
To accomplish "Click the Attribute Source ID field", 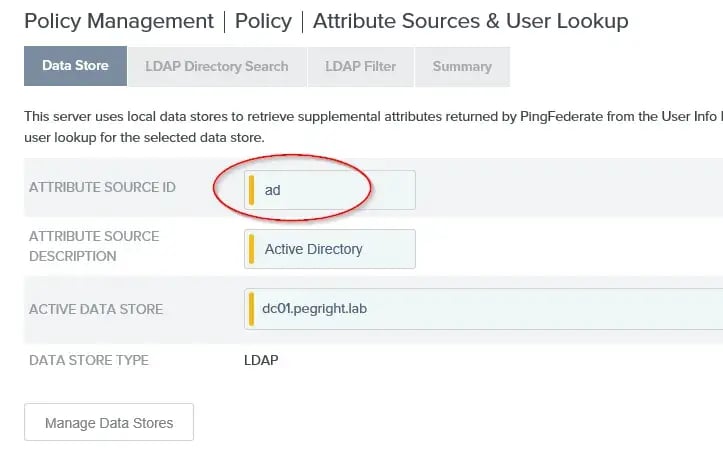I will pyautogui.click(x=330, y=190).
